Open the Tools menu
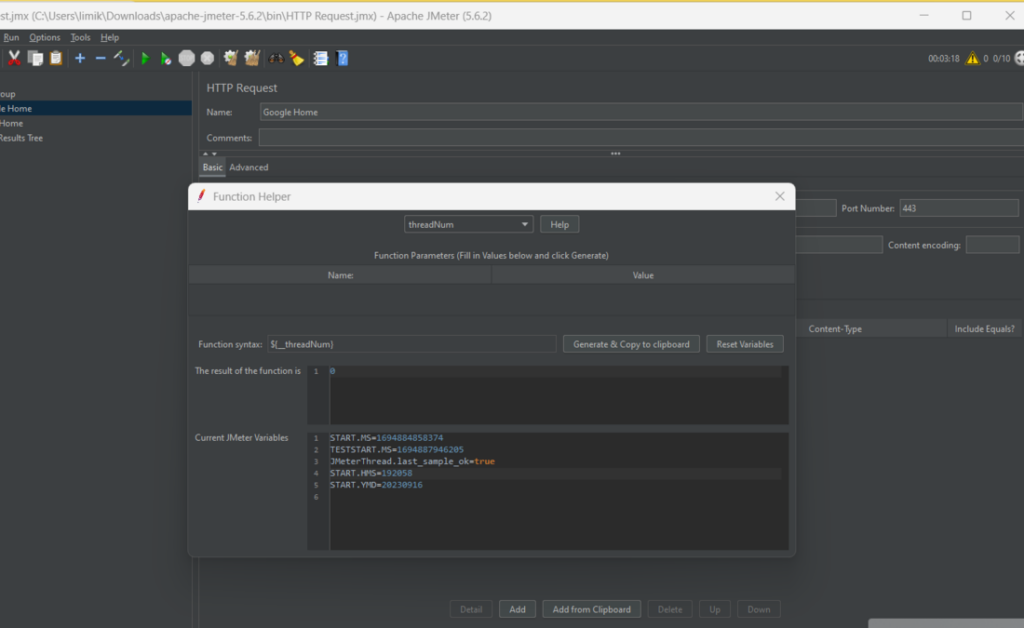This screenshot has height=628, width=1024. click(80, 37)
